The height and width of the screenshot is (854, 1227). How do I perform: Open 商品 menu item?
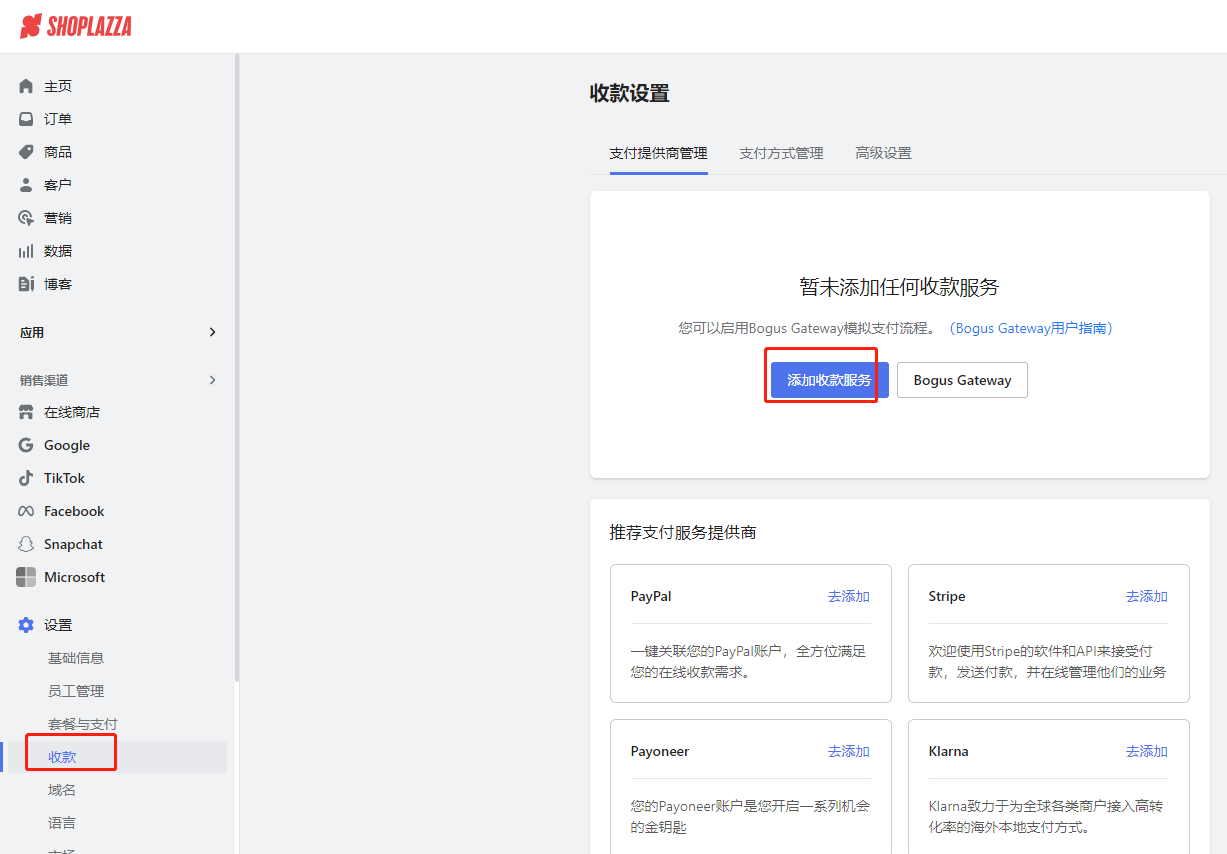58,152
